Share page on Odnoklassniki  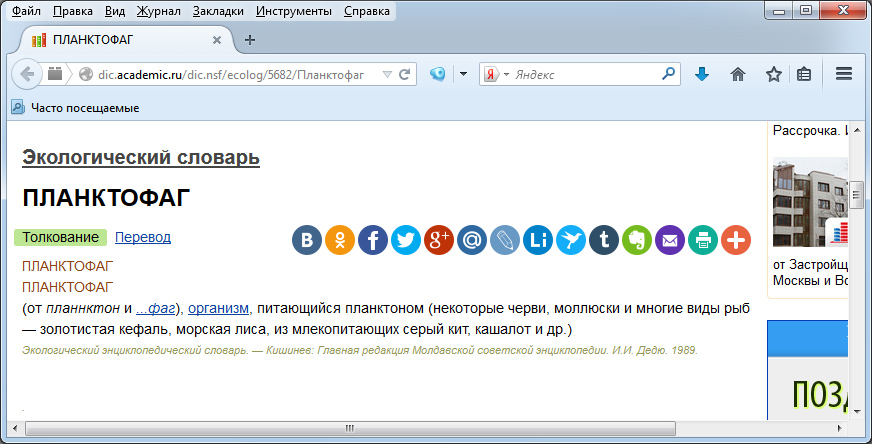(x=340, y=240)
